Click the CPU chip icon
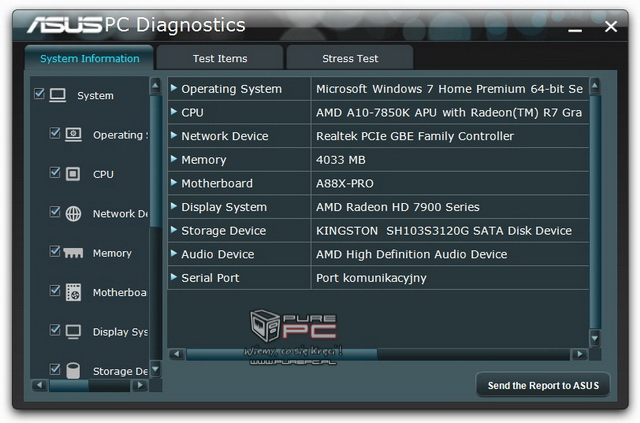Screen dimensions: 640x423 pos(73,174)
